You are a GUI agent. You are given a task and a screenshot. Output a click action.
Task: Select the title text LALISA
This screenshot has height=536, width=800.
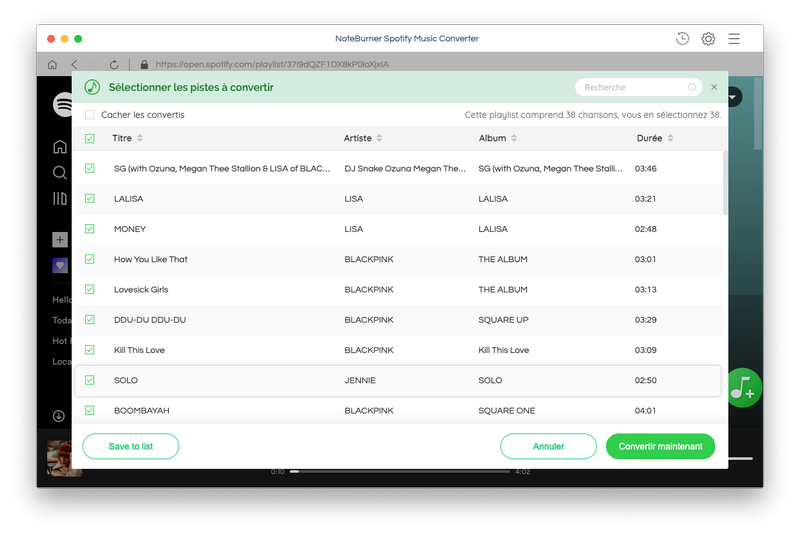click(x=129, y=199)
